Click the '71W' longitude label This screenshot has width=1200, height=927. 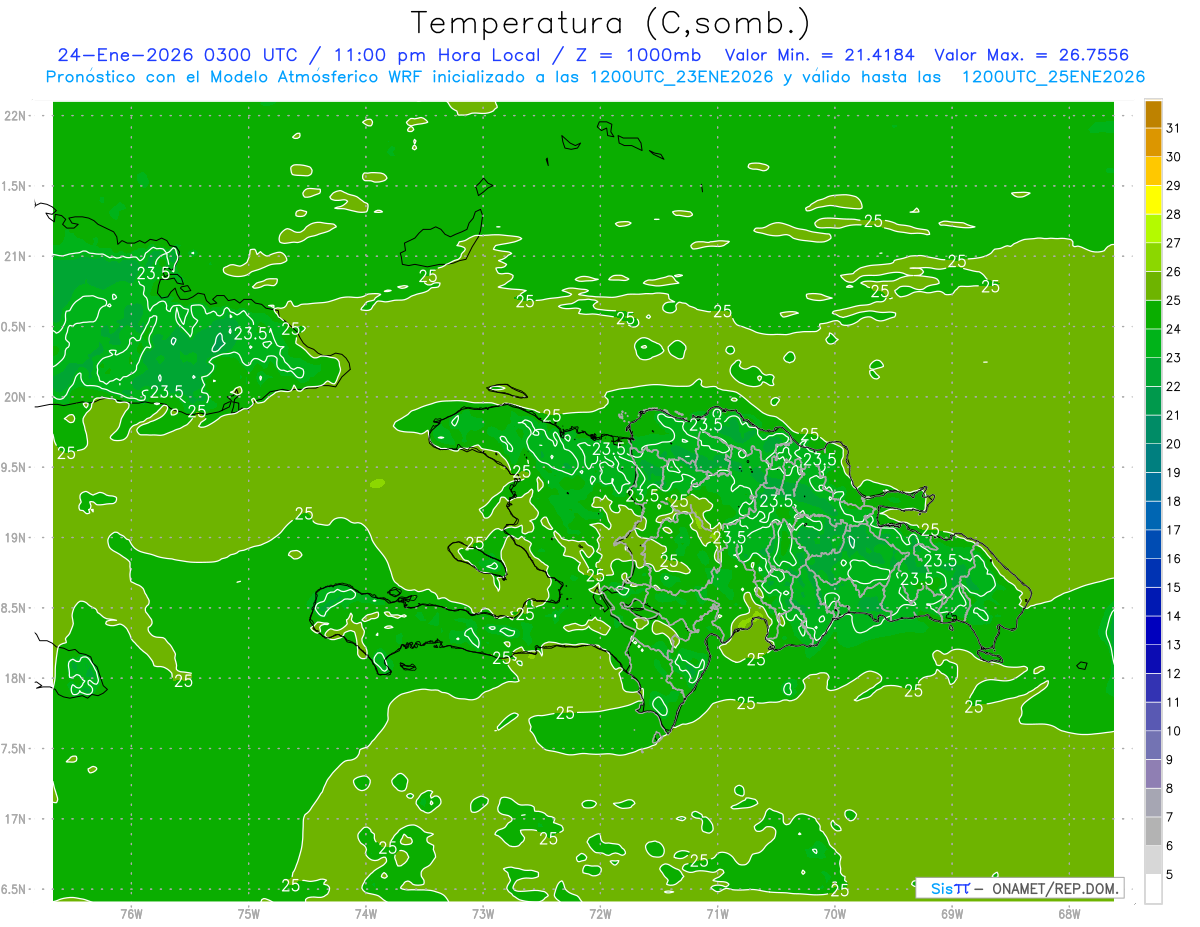click(x=718, y=914)
